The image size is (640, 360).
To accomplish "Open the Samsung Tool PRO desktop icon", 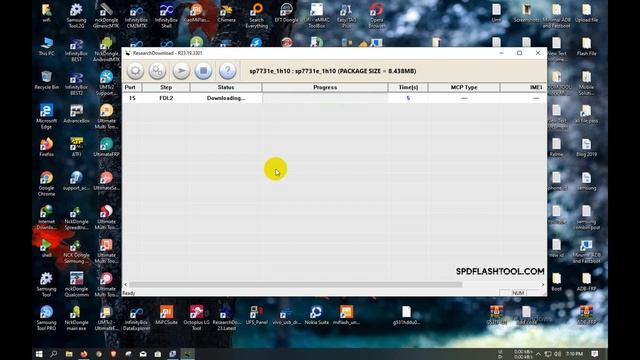I will (x=46, y=318).
